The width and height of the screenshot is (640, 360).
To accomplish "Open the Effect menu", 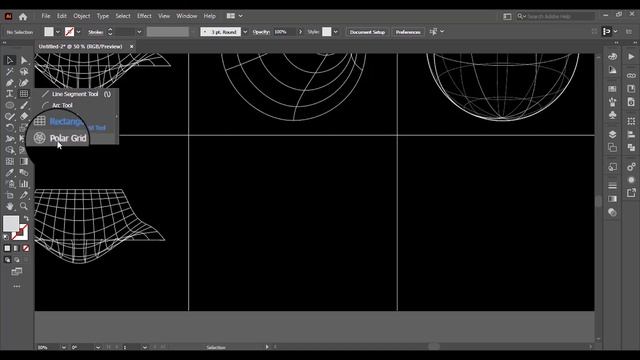I will coord(144,16).
